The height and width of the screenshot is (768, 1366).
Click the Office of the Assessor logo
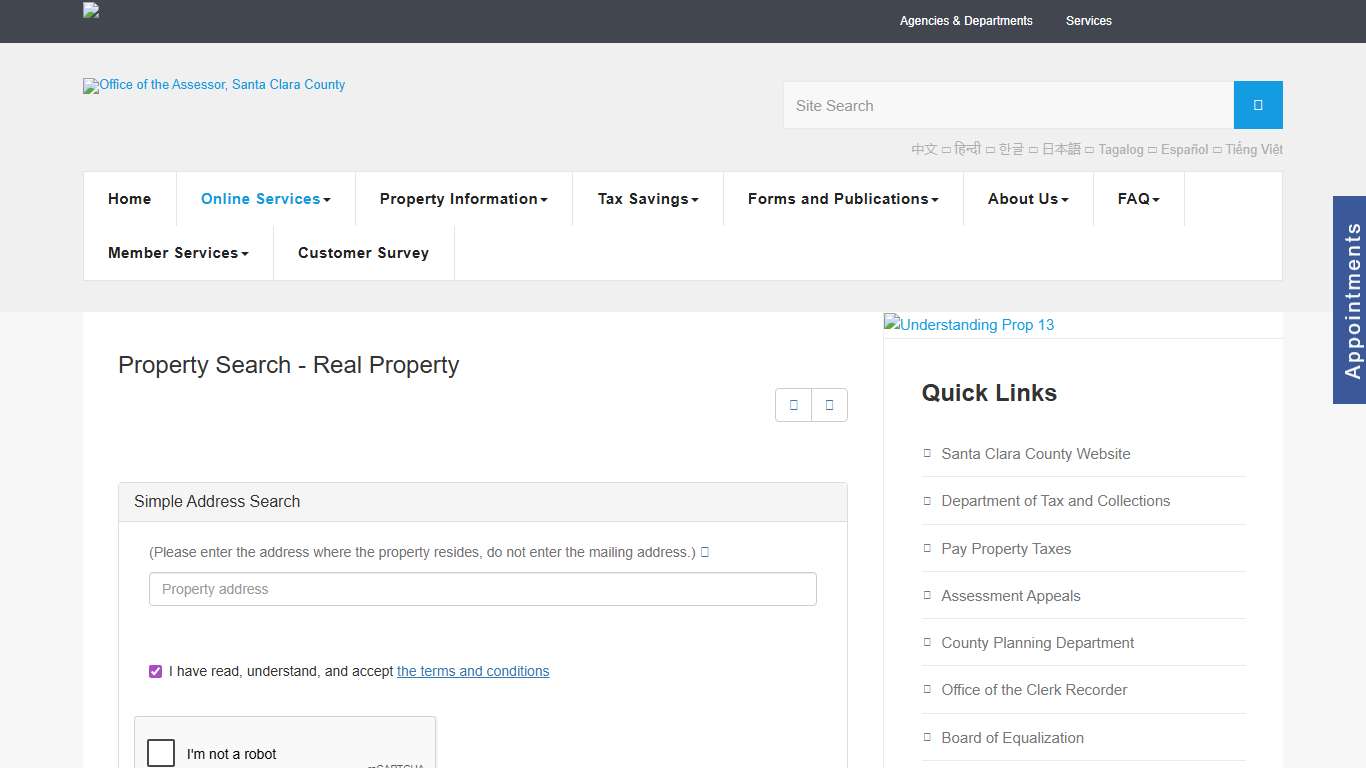click(213, 85)
